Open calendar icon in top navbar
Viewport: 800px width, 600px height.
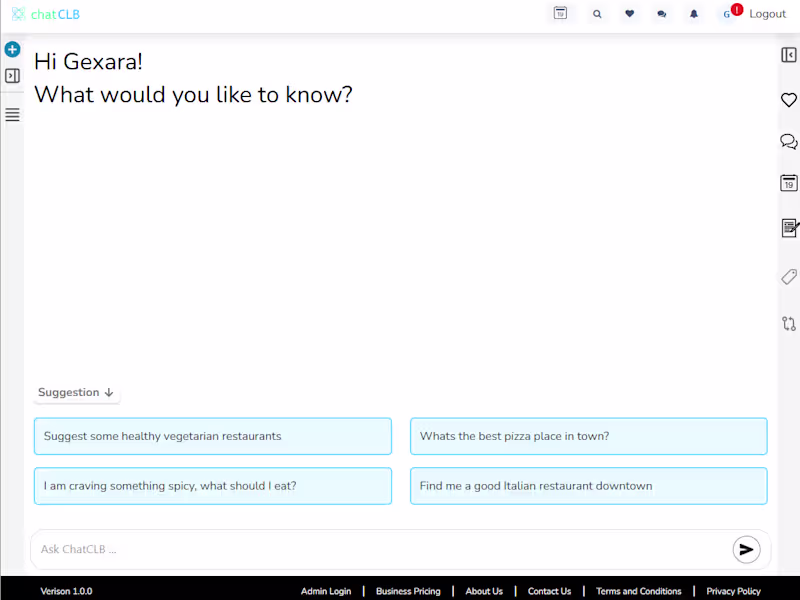[x=560, y=13]
